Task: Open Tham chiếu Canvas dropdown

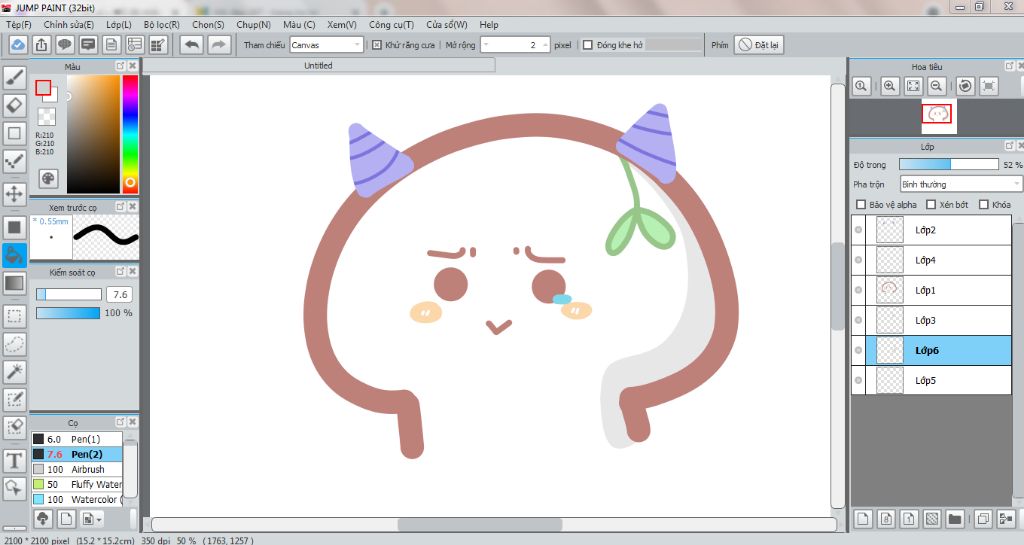Action: pos(327,45)
